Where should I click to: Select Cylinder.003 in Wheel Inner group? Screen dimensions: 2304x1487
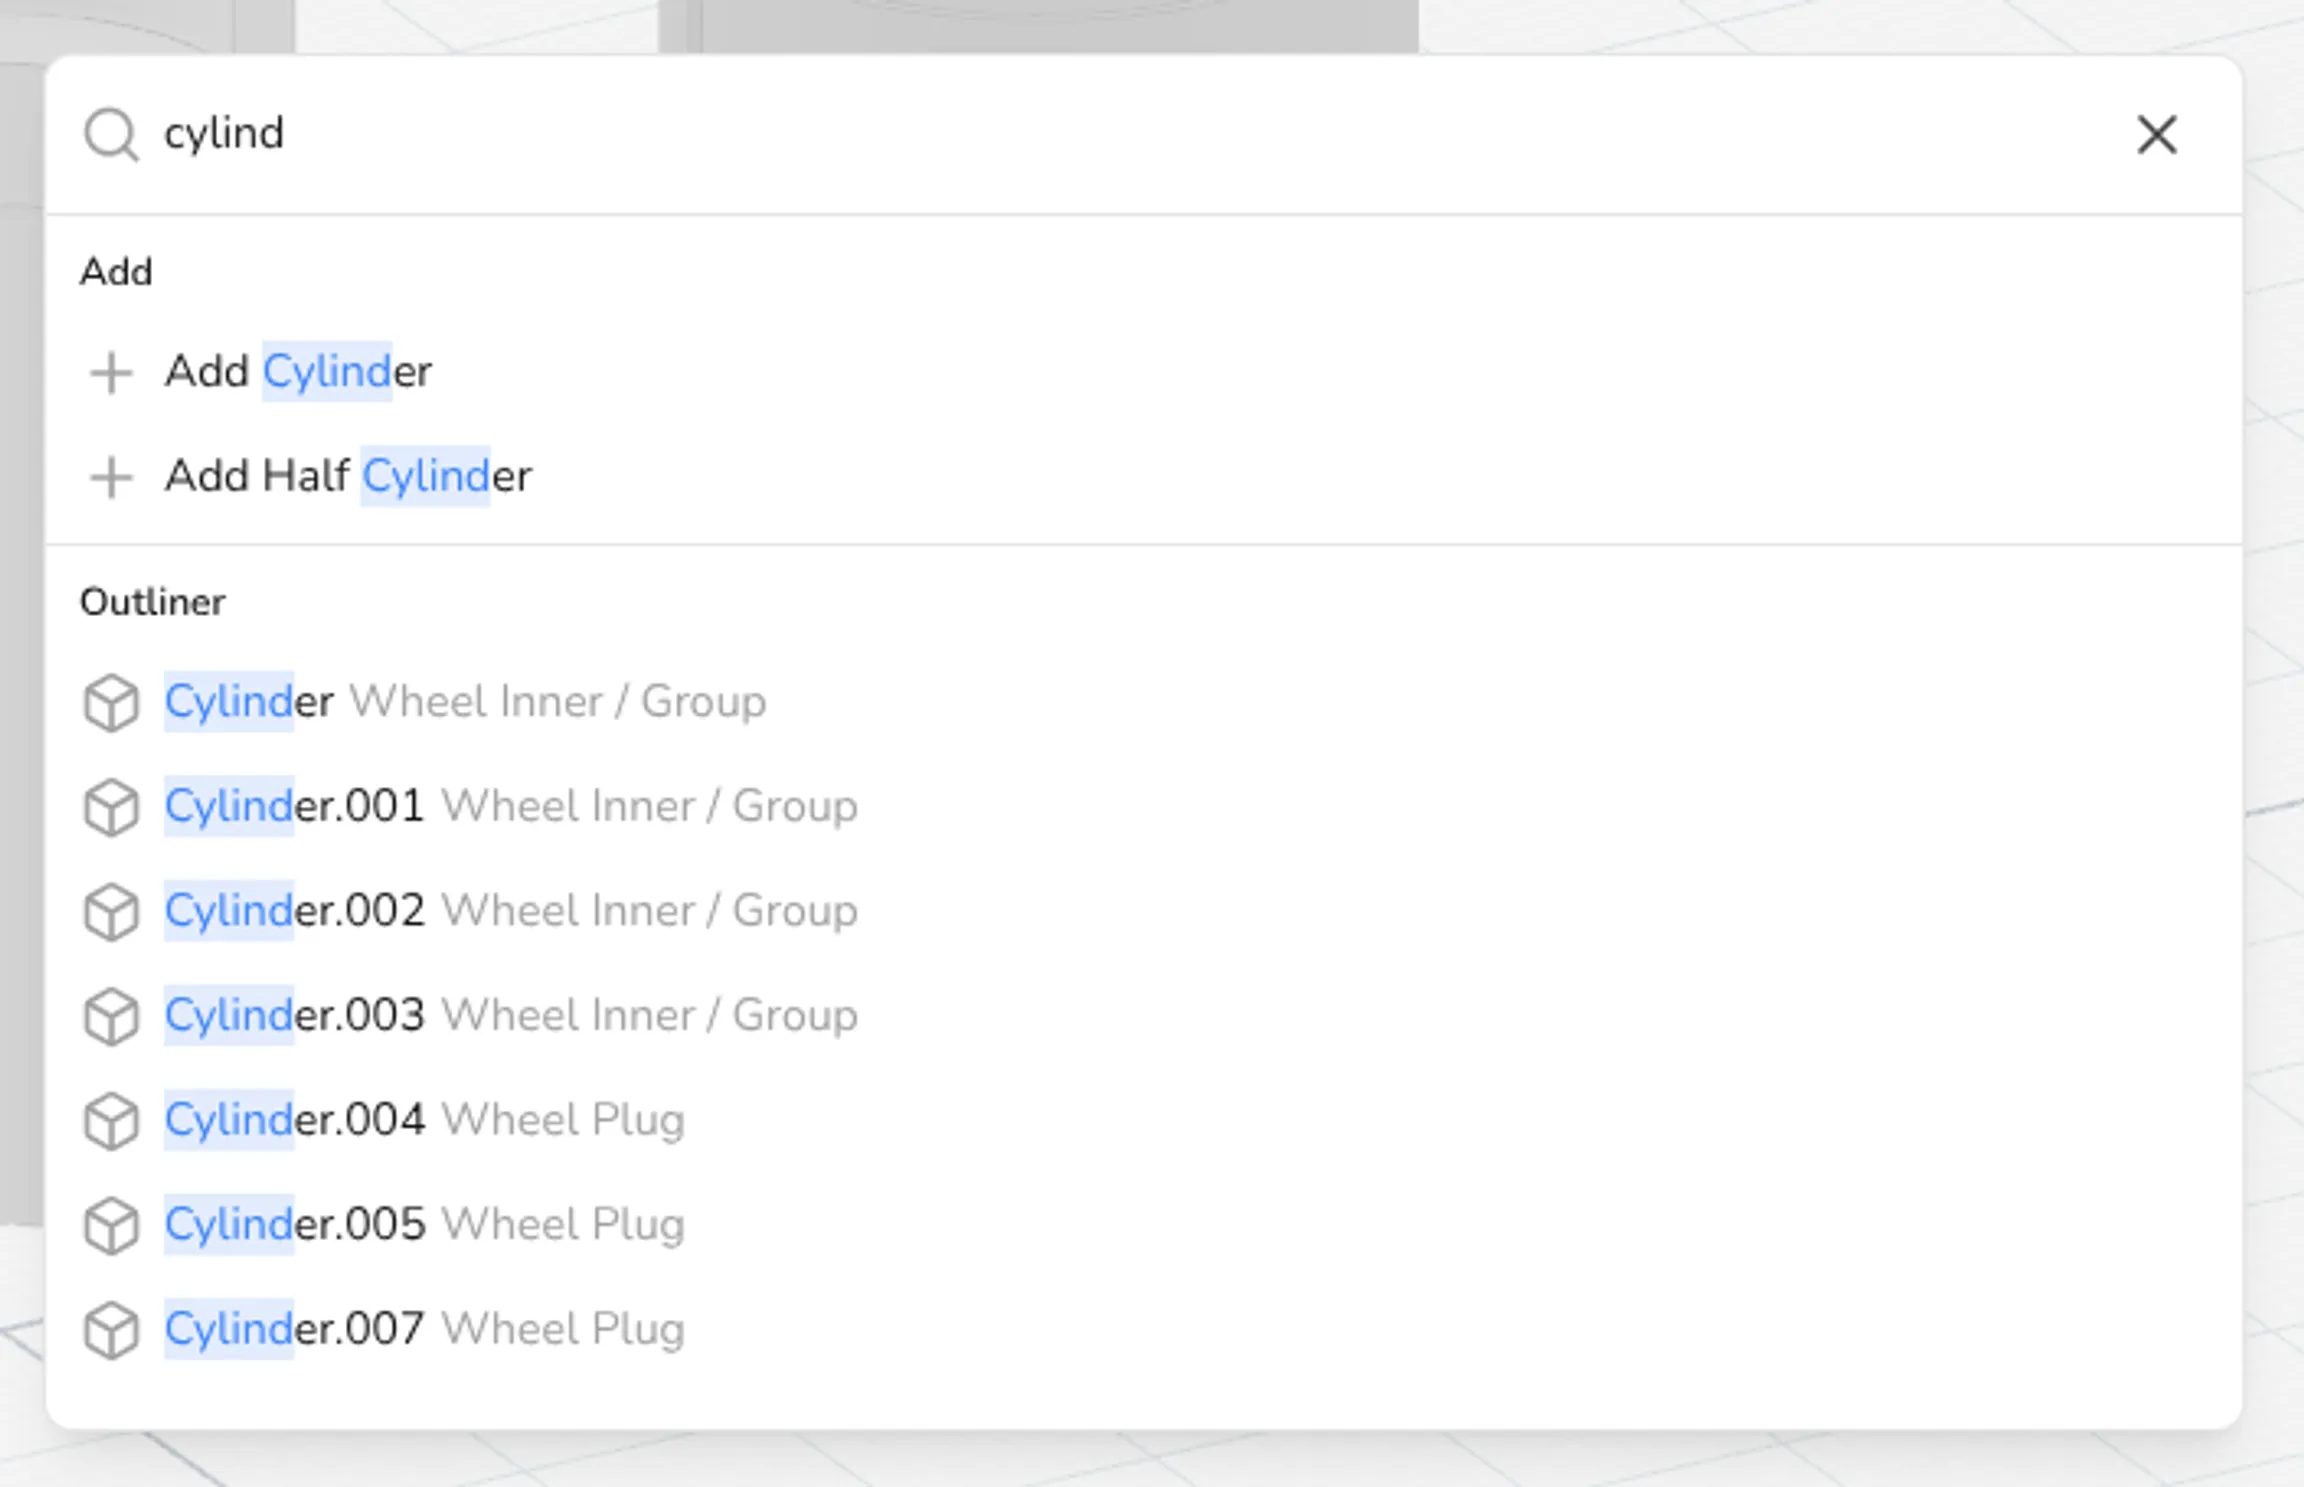[x=1144, y=1015]
